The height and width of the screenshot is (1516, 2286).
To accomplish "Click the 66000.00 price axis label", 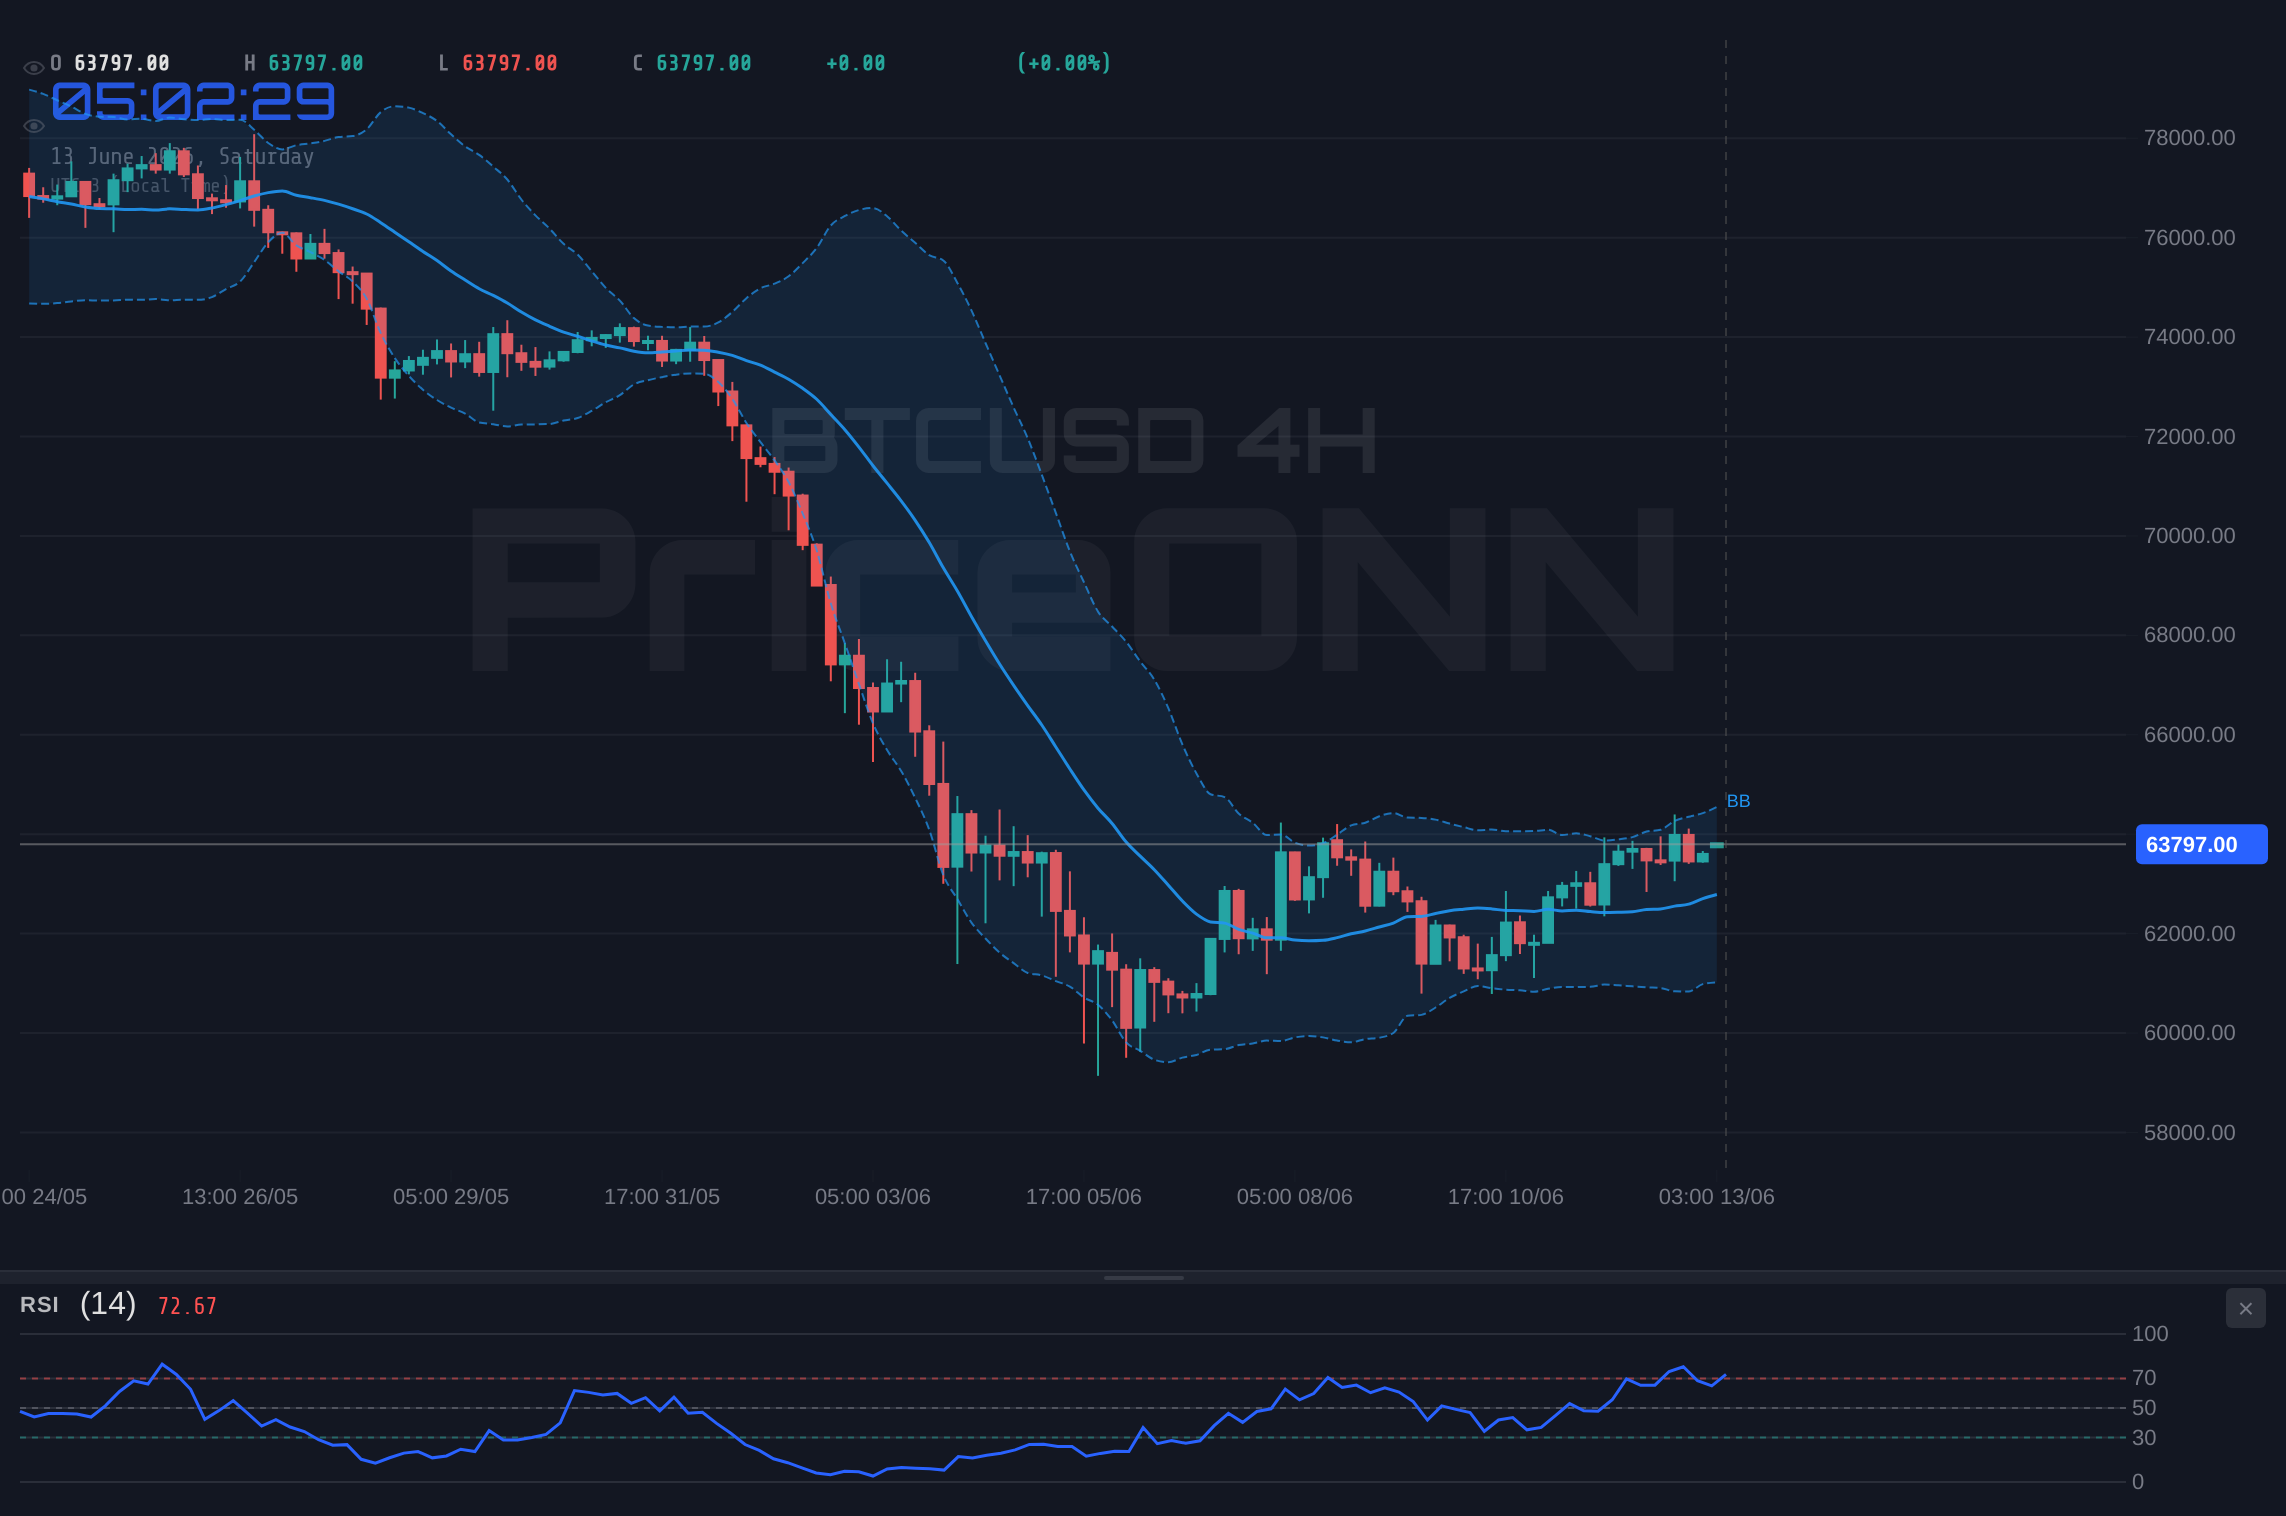I will 2189,735.
